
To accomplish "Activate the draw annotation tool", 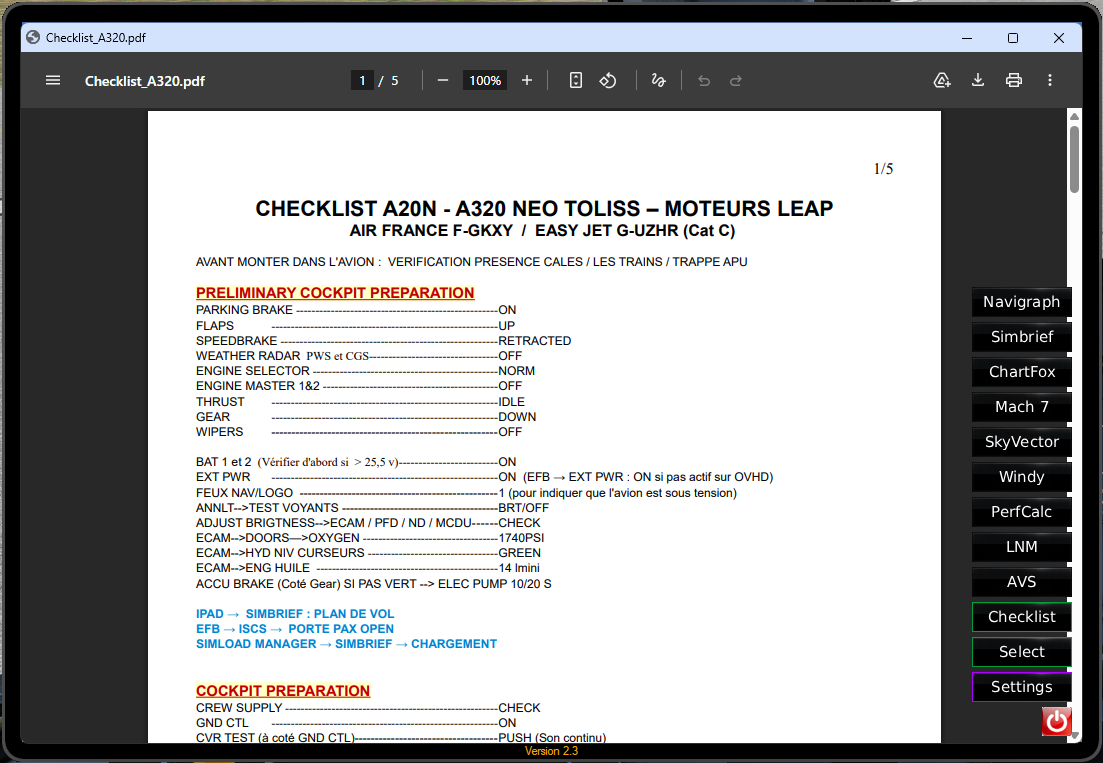I will pos(658,80).
